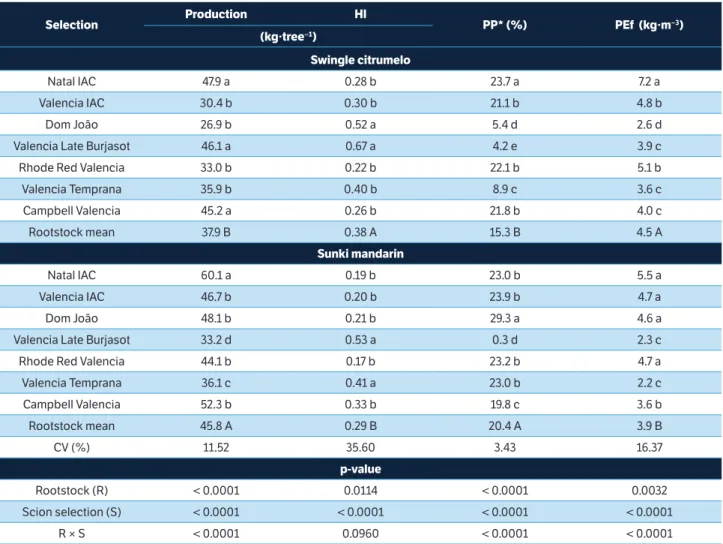Viewport: 723px width, 544px height.
Task: Click the HI value '0.67 a'
Action: [360, 146]
